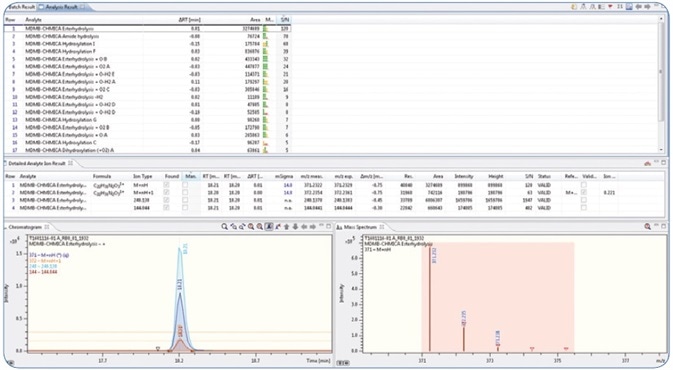Click the red icon in Detailed Analyte Ion Result header

click(x=647, y=163)
